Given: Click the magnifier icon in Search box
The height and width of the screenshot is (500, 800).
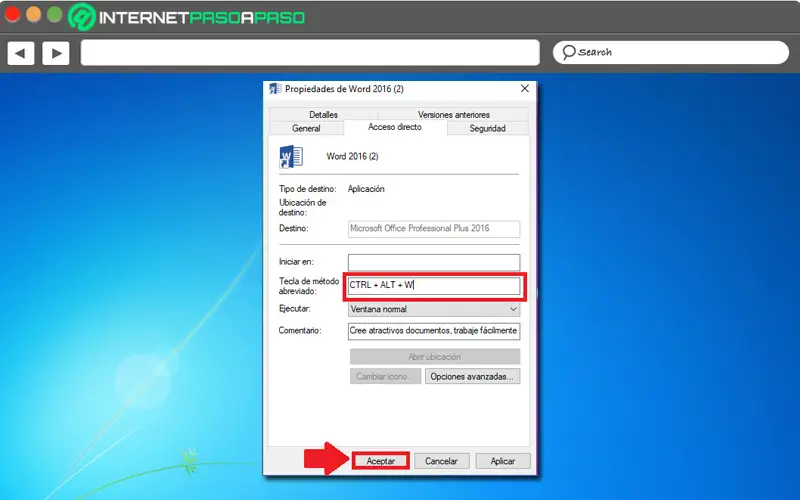Looking at the screenshot, I should pos(568,52).
